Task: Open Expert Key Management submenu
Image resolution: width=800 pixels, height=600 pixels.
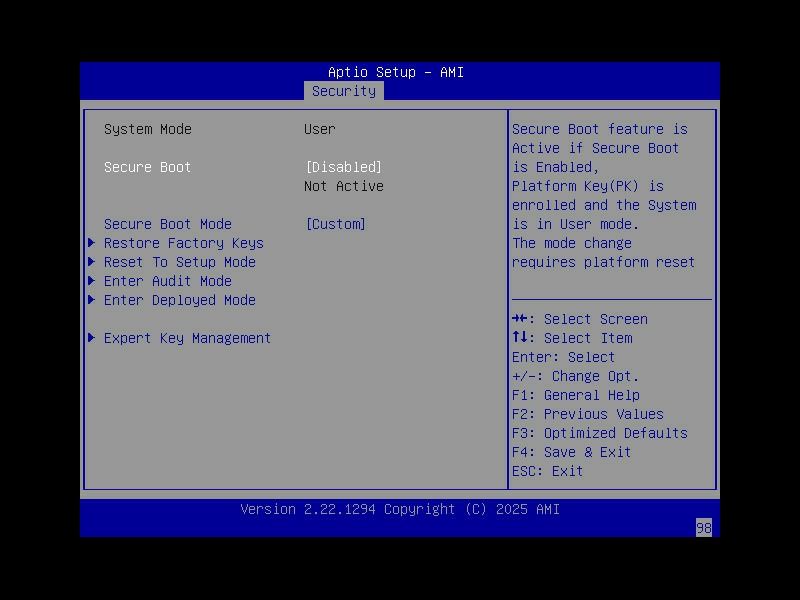Action: [x=187, y=338]
